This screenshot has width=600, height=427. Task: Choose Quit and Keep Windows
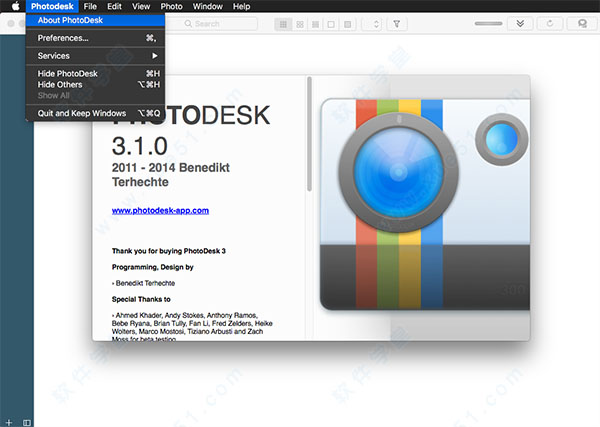pos(96,113)
